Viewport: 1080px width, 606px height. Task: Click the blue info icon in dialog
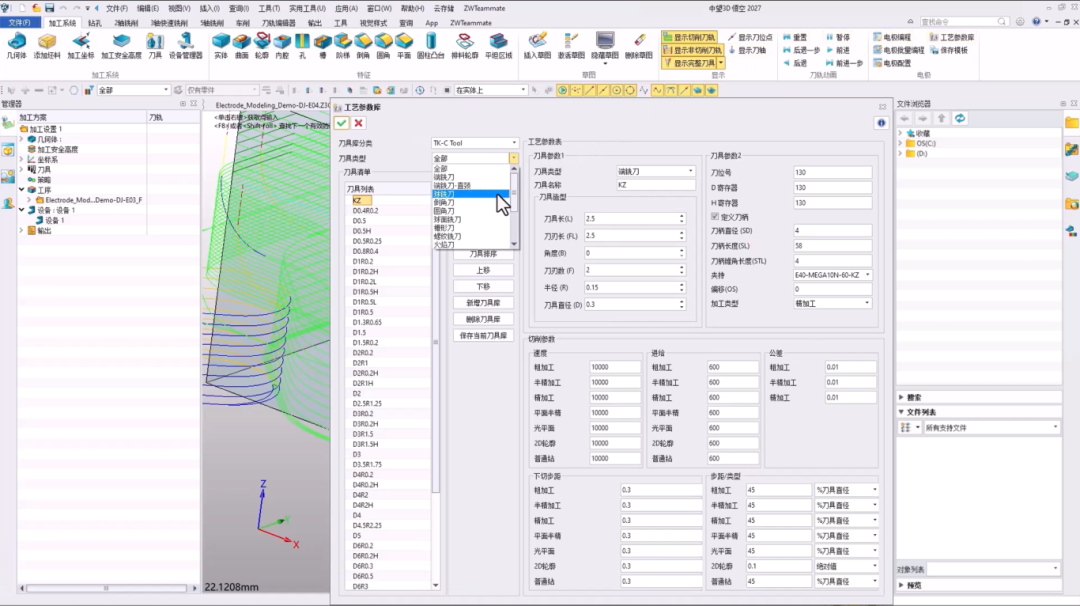(x=881, y=123)
